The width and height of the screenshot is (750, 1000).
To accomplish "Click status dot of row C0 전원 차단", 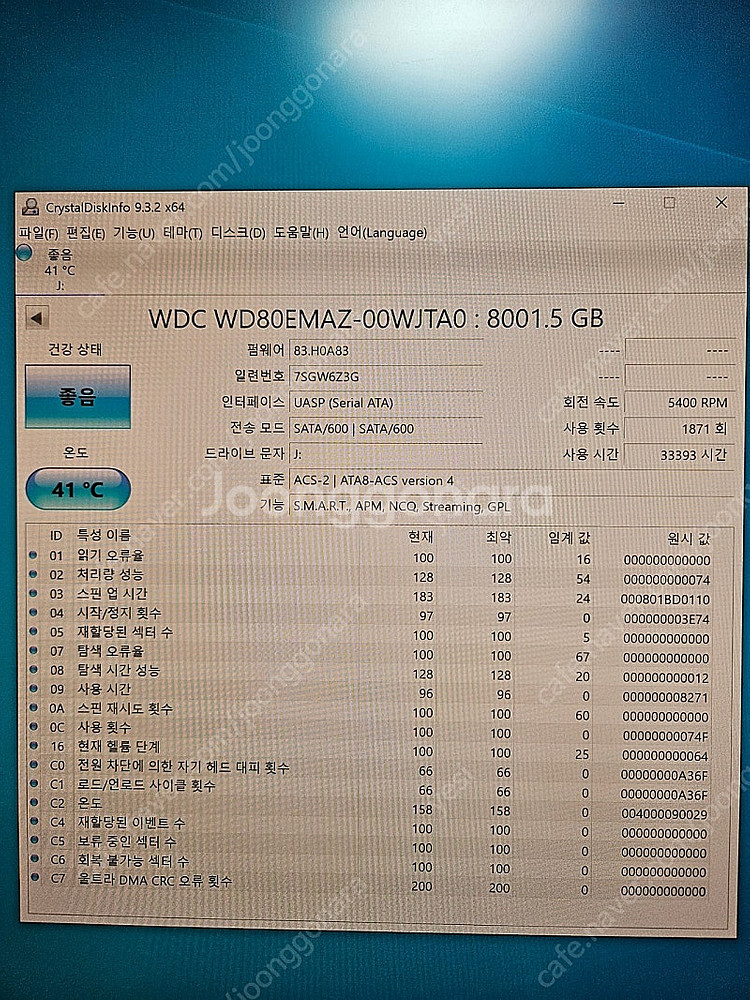I will click(x=34, y=765).
